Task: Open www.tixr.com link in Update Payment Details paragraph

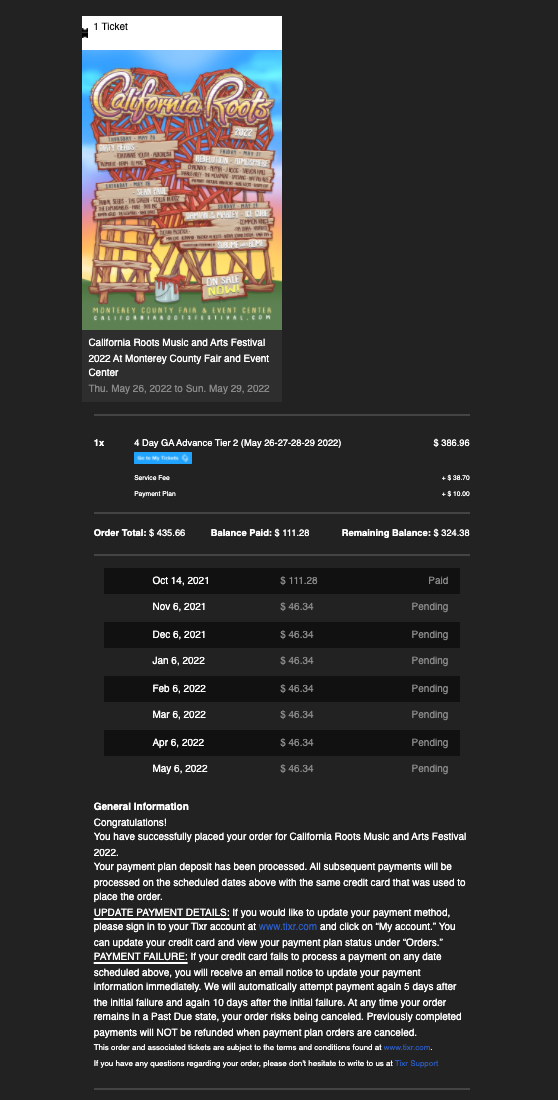Action: [288, 927]
